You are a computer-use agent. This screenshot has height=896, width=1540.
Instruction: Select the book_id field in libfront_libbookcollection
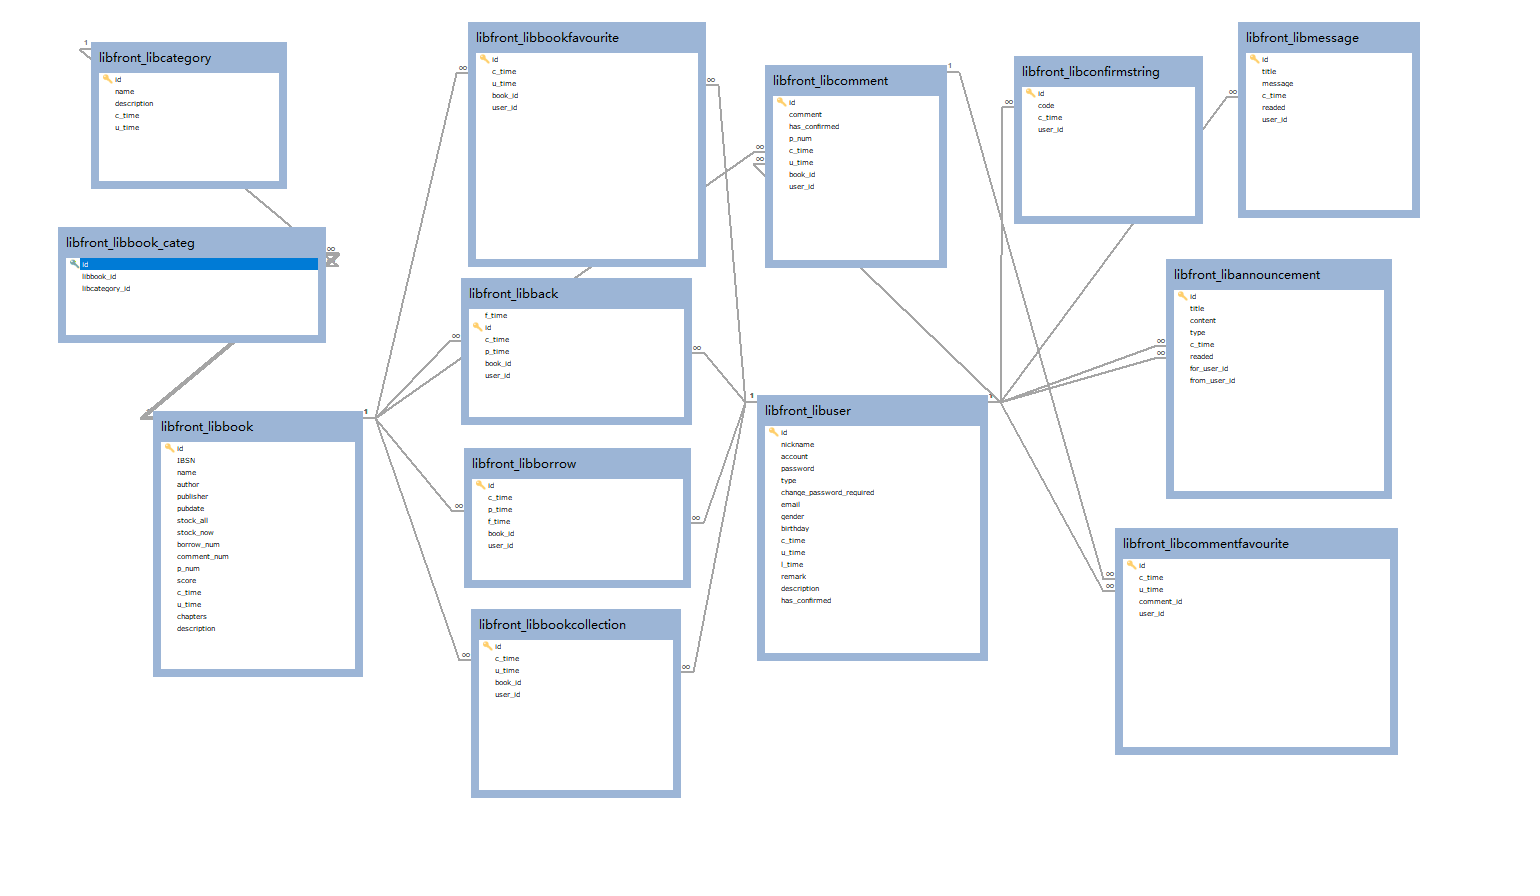(x=508, y=683)
